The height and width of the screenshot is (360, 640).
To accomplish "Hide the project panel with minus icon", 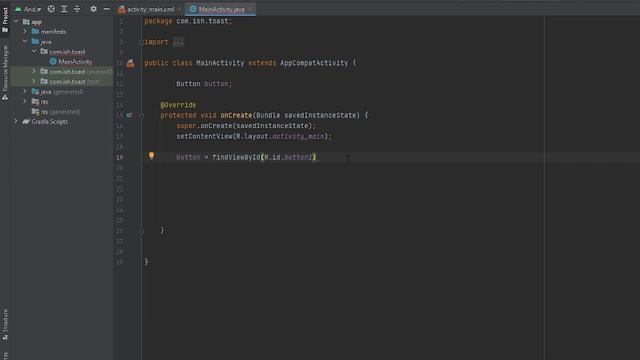I will 107,9.
